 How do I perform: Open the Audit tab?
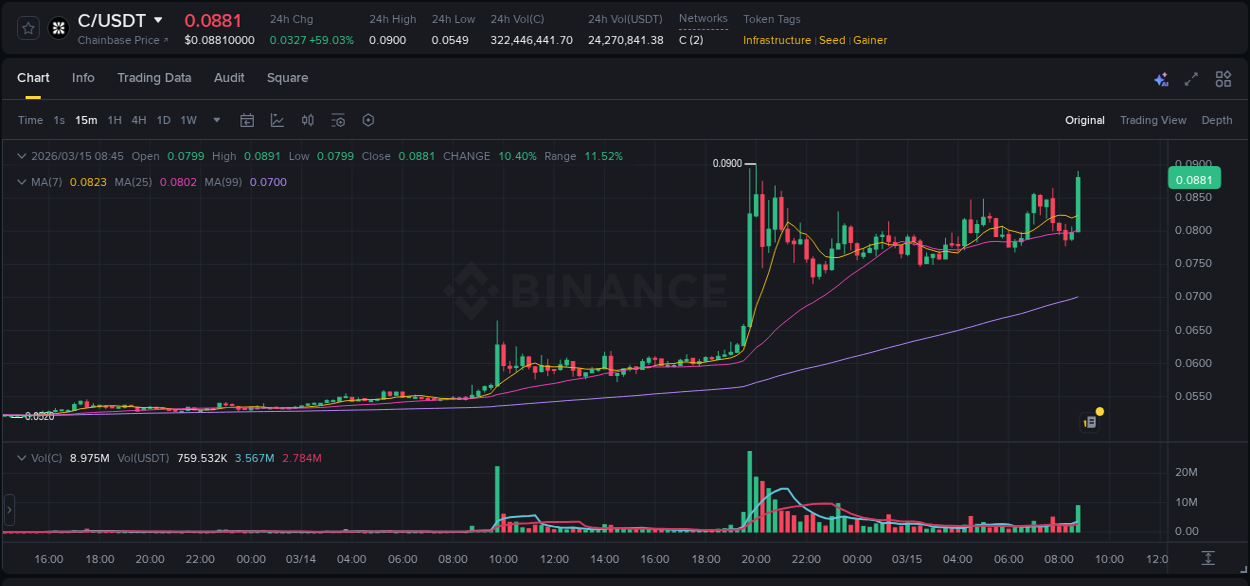click(229, 78)
